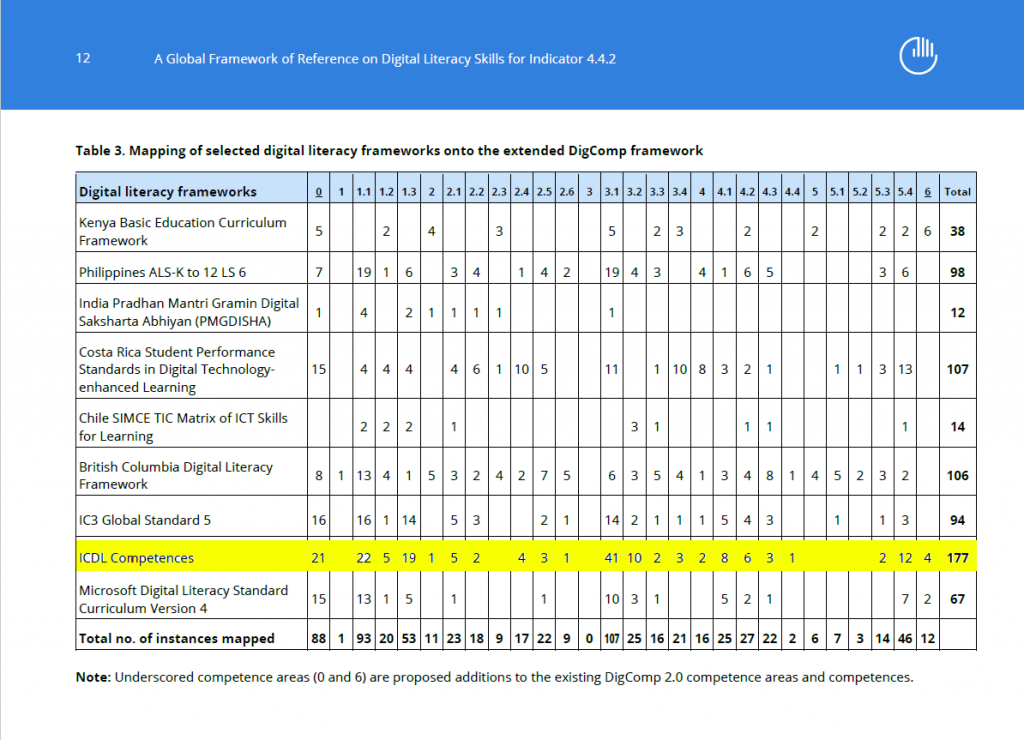
Task: Select 'Kenya Basic Education Curriculum Framework' row label
Action: click(183, 231)
